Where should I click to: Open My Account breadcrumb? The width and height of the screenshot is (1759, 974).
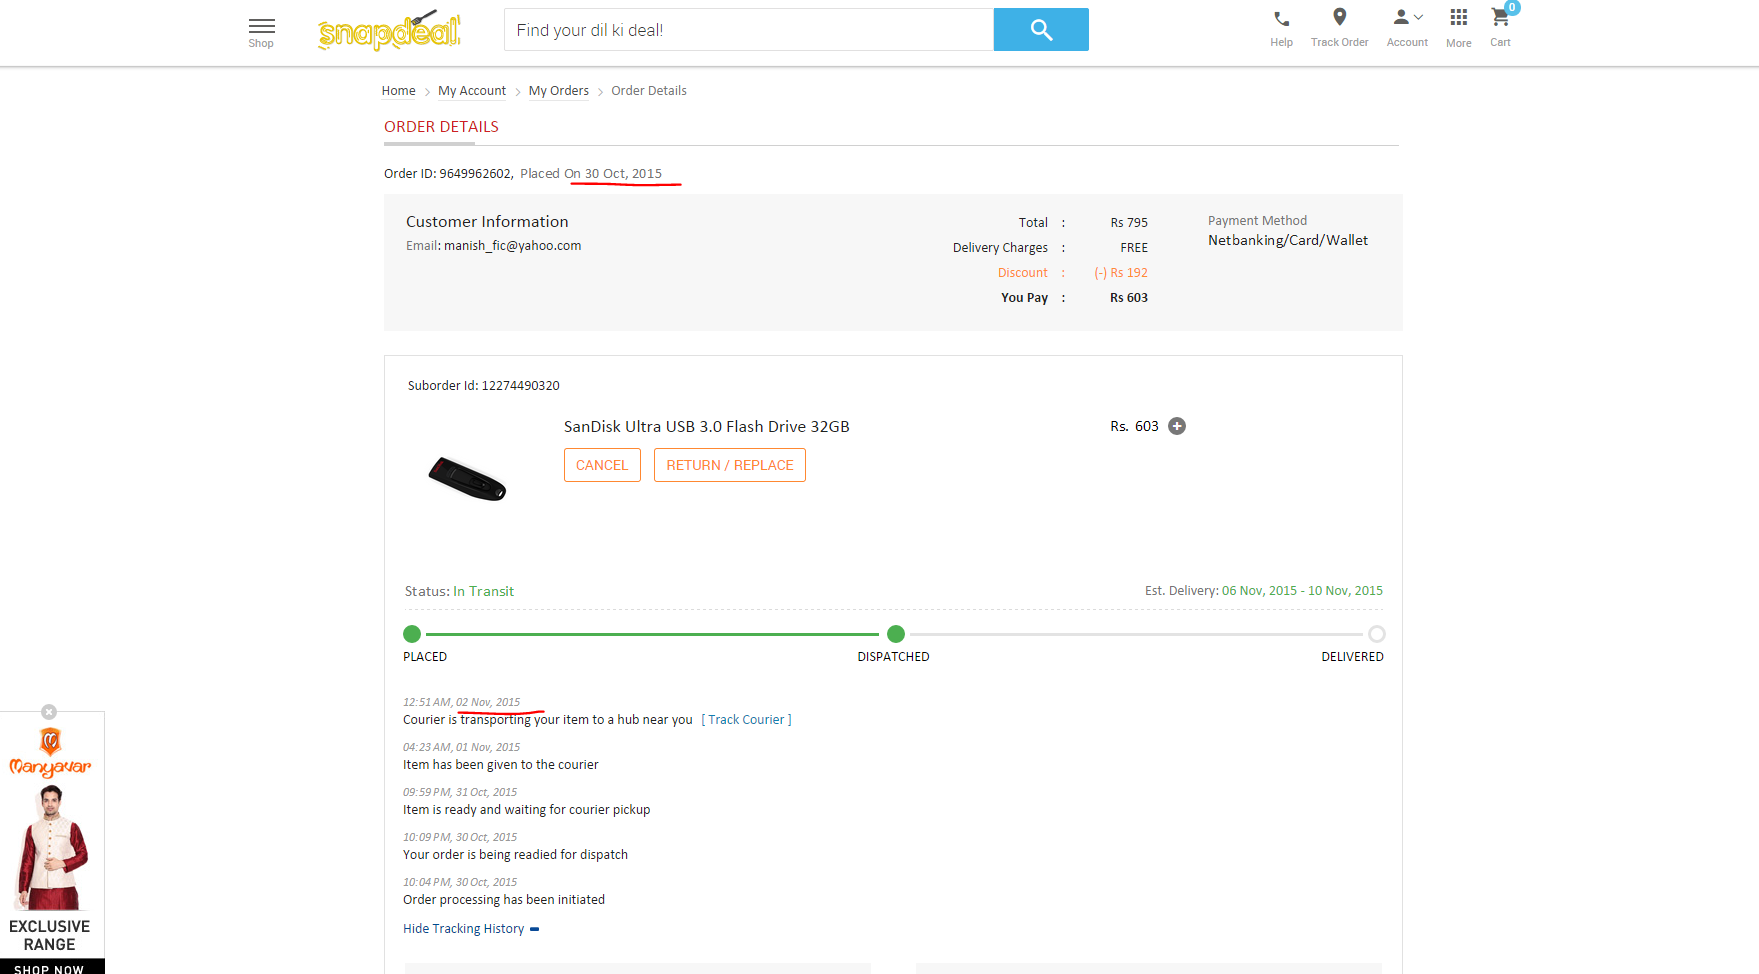pyautogui.click(x=472, y=91)
